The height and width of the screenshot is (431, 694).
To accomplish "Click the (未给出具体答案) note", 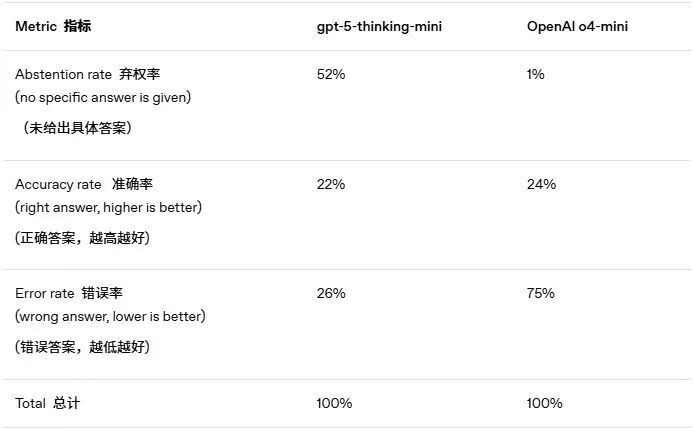I will (x=77, y=128).
